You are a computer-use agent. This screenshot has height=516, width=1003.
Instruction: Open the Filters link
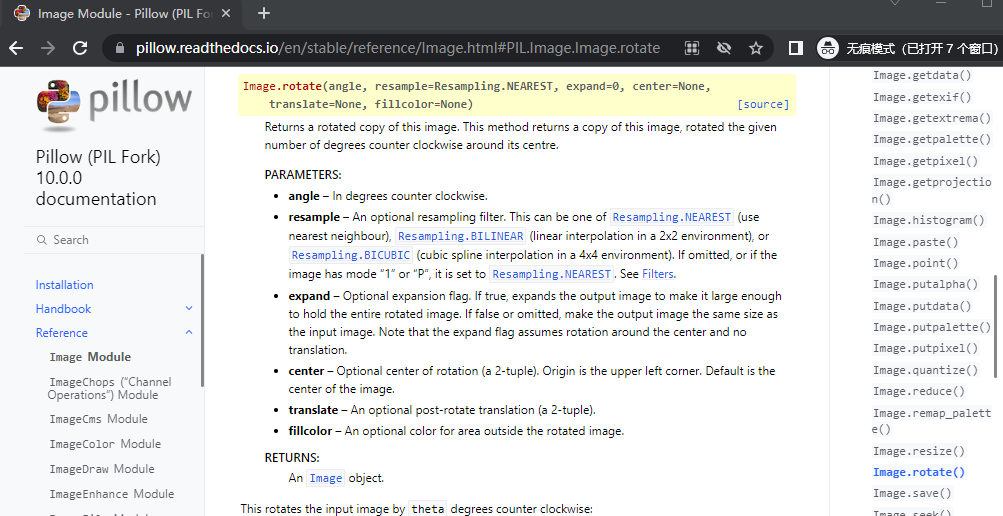(x=658, y=274)
